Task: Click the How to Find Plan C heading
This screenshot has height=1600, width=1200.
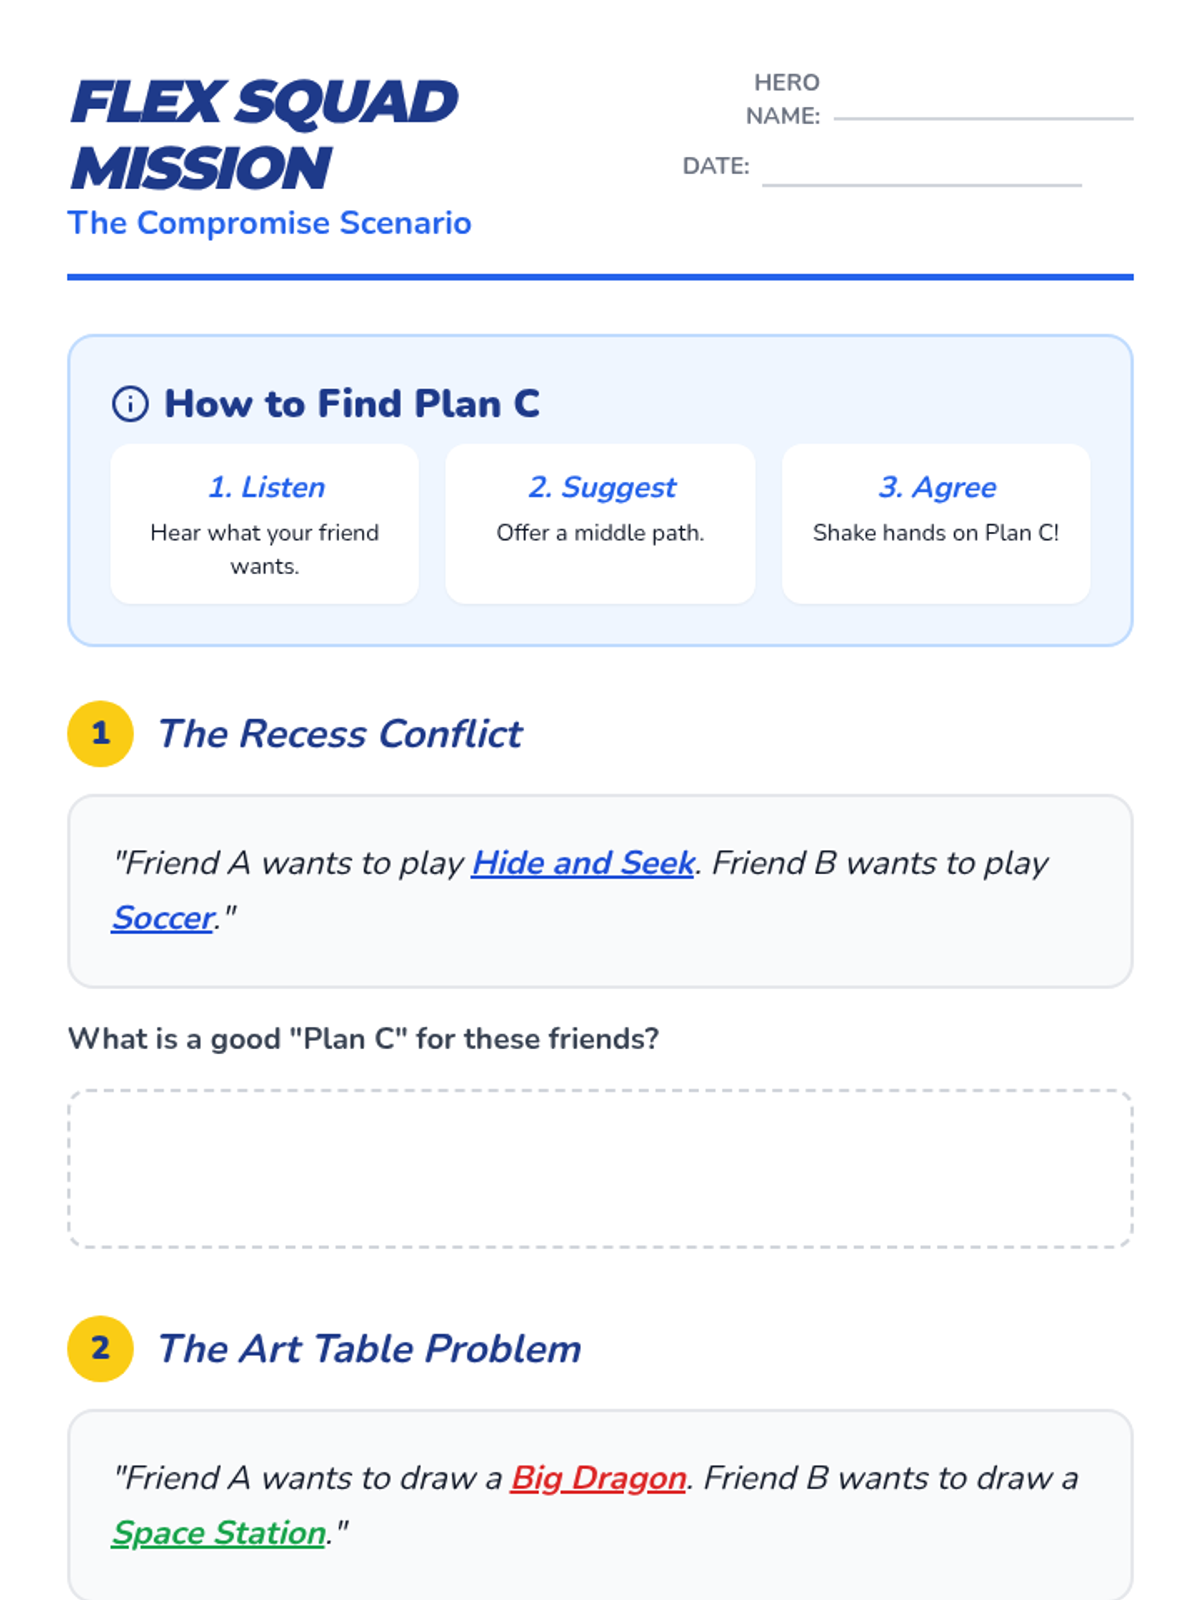Action: tap(352, 404)
